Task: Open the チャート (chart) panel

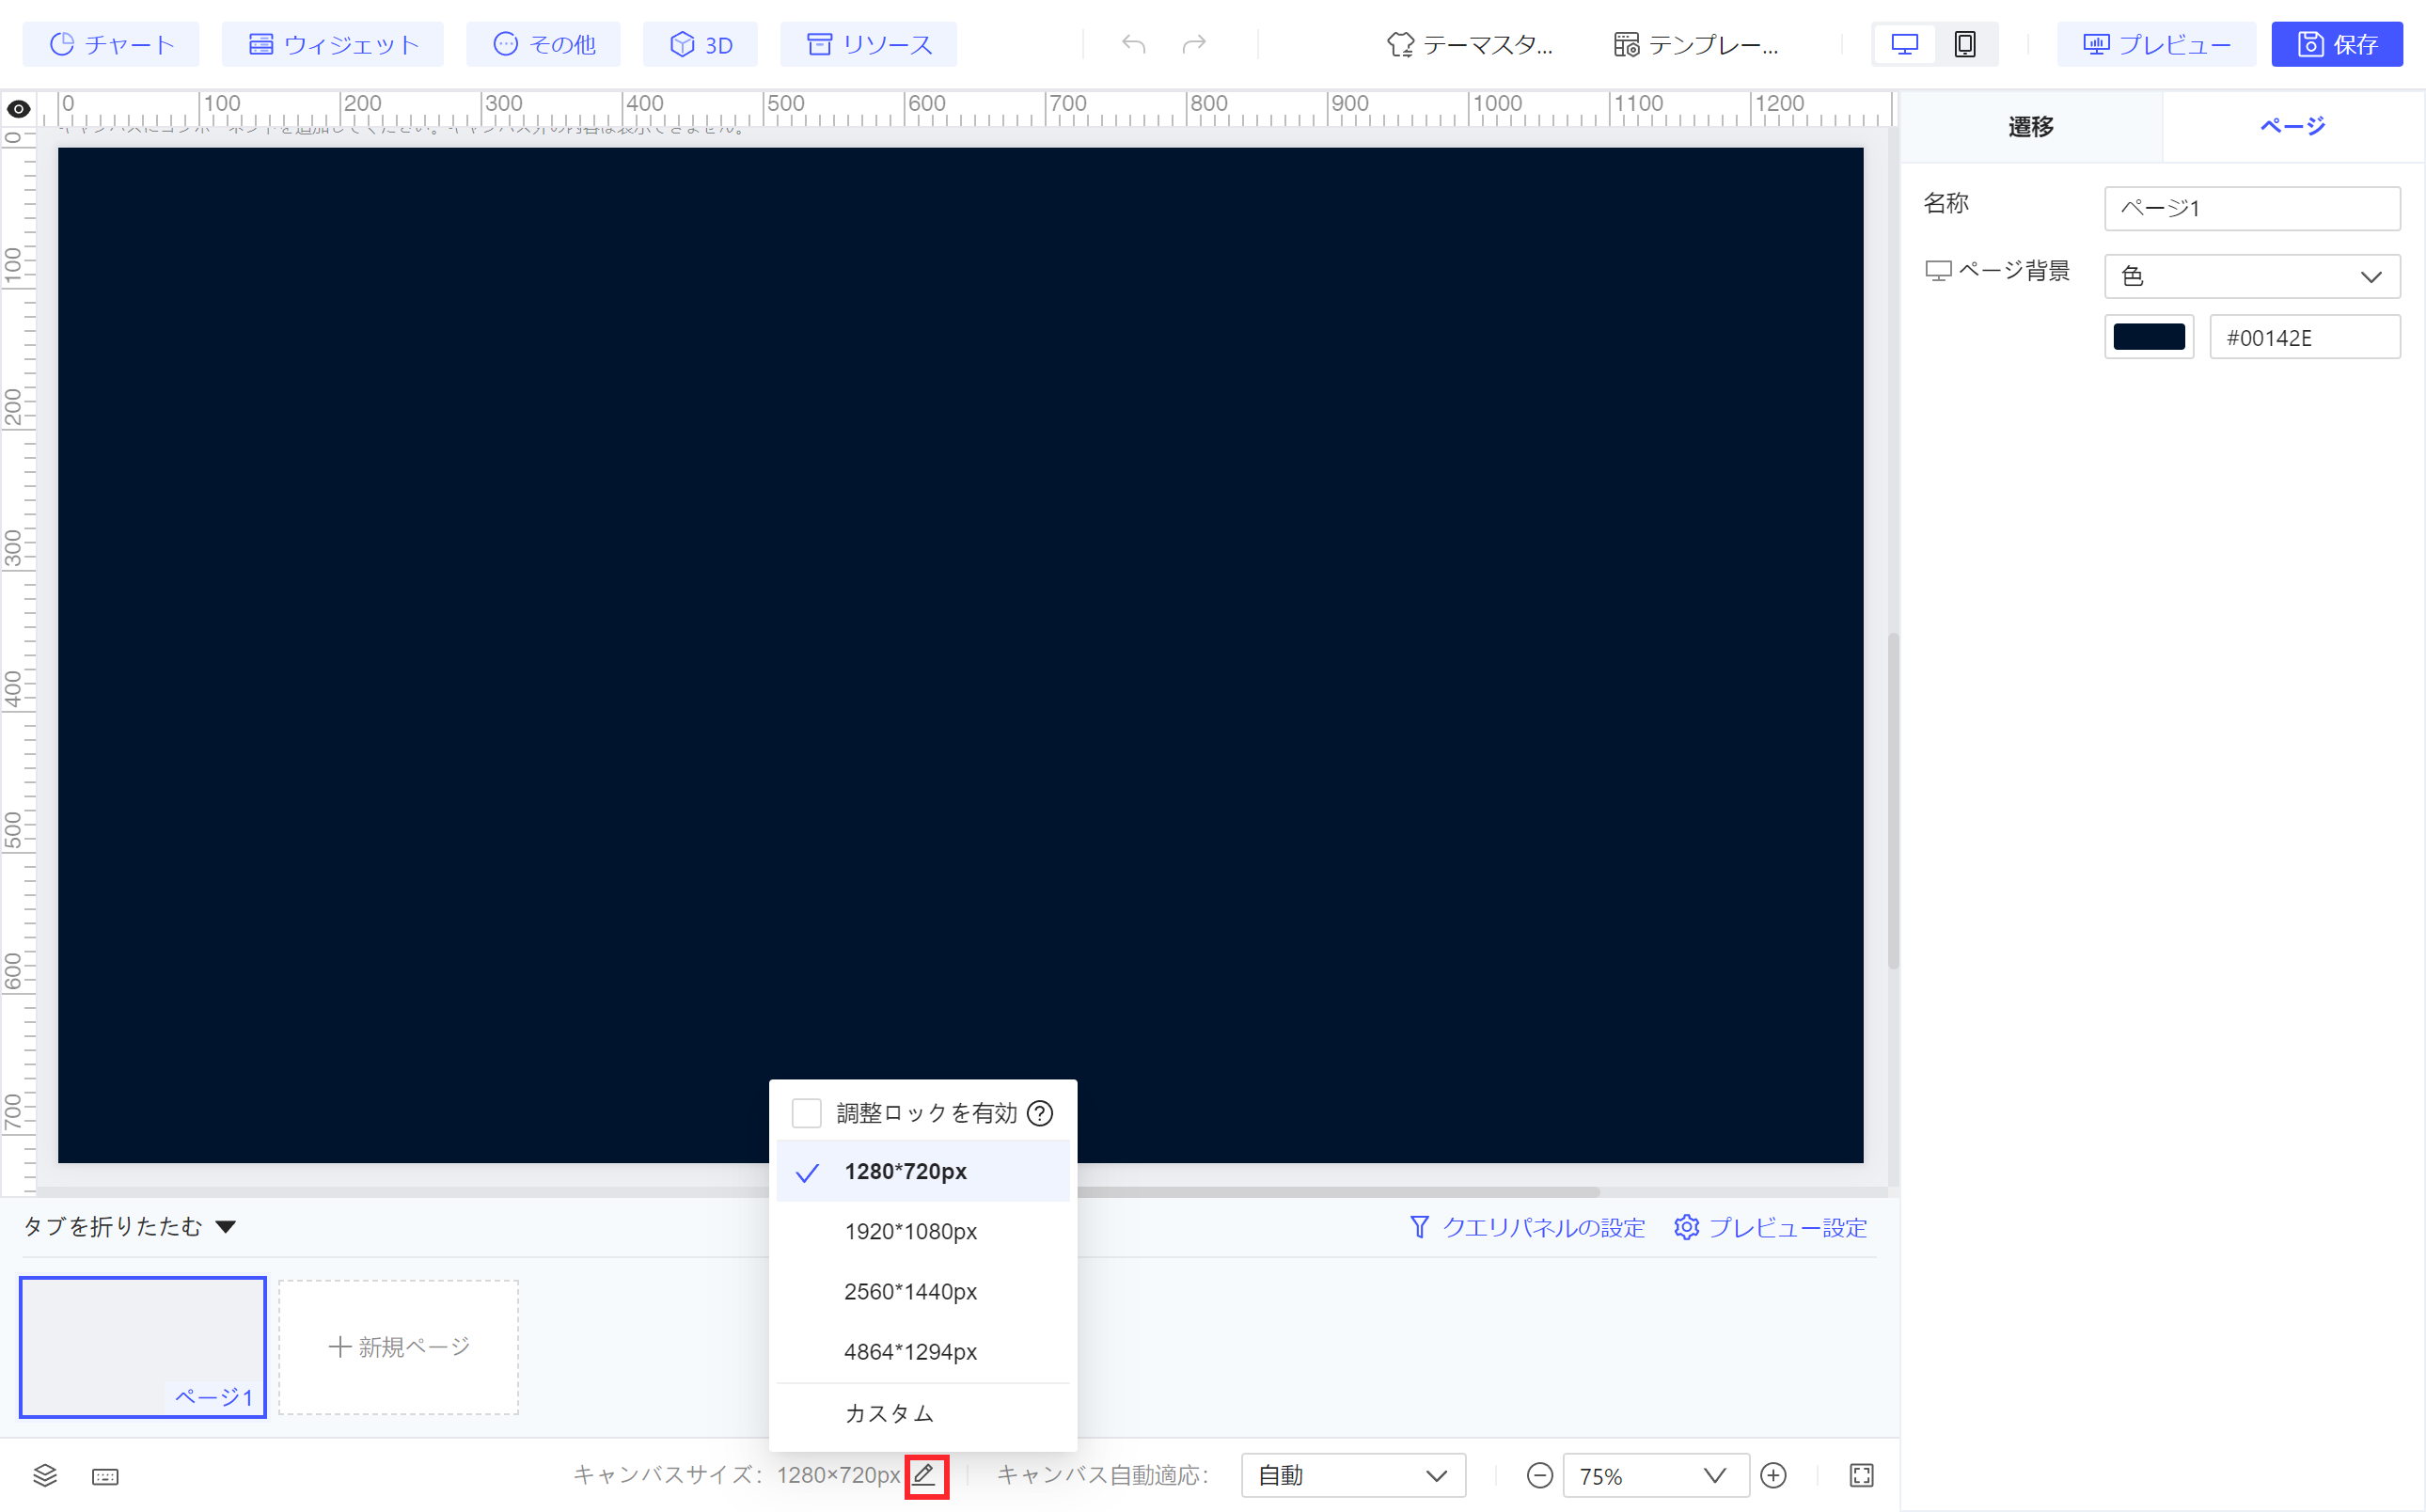Action: click(110, 43)
